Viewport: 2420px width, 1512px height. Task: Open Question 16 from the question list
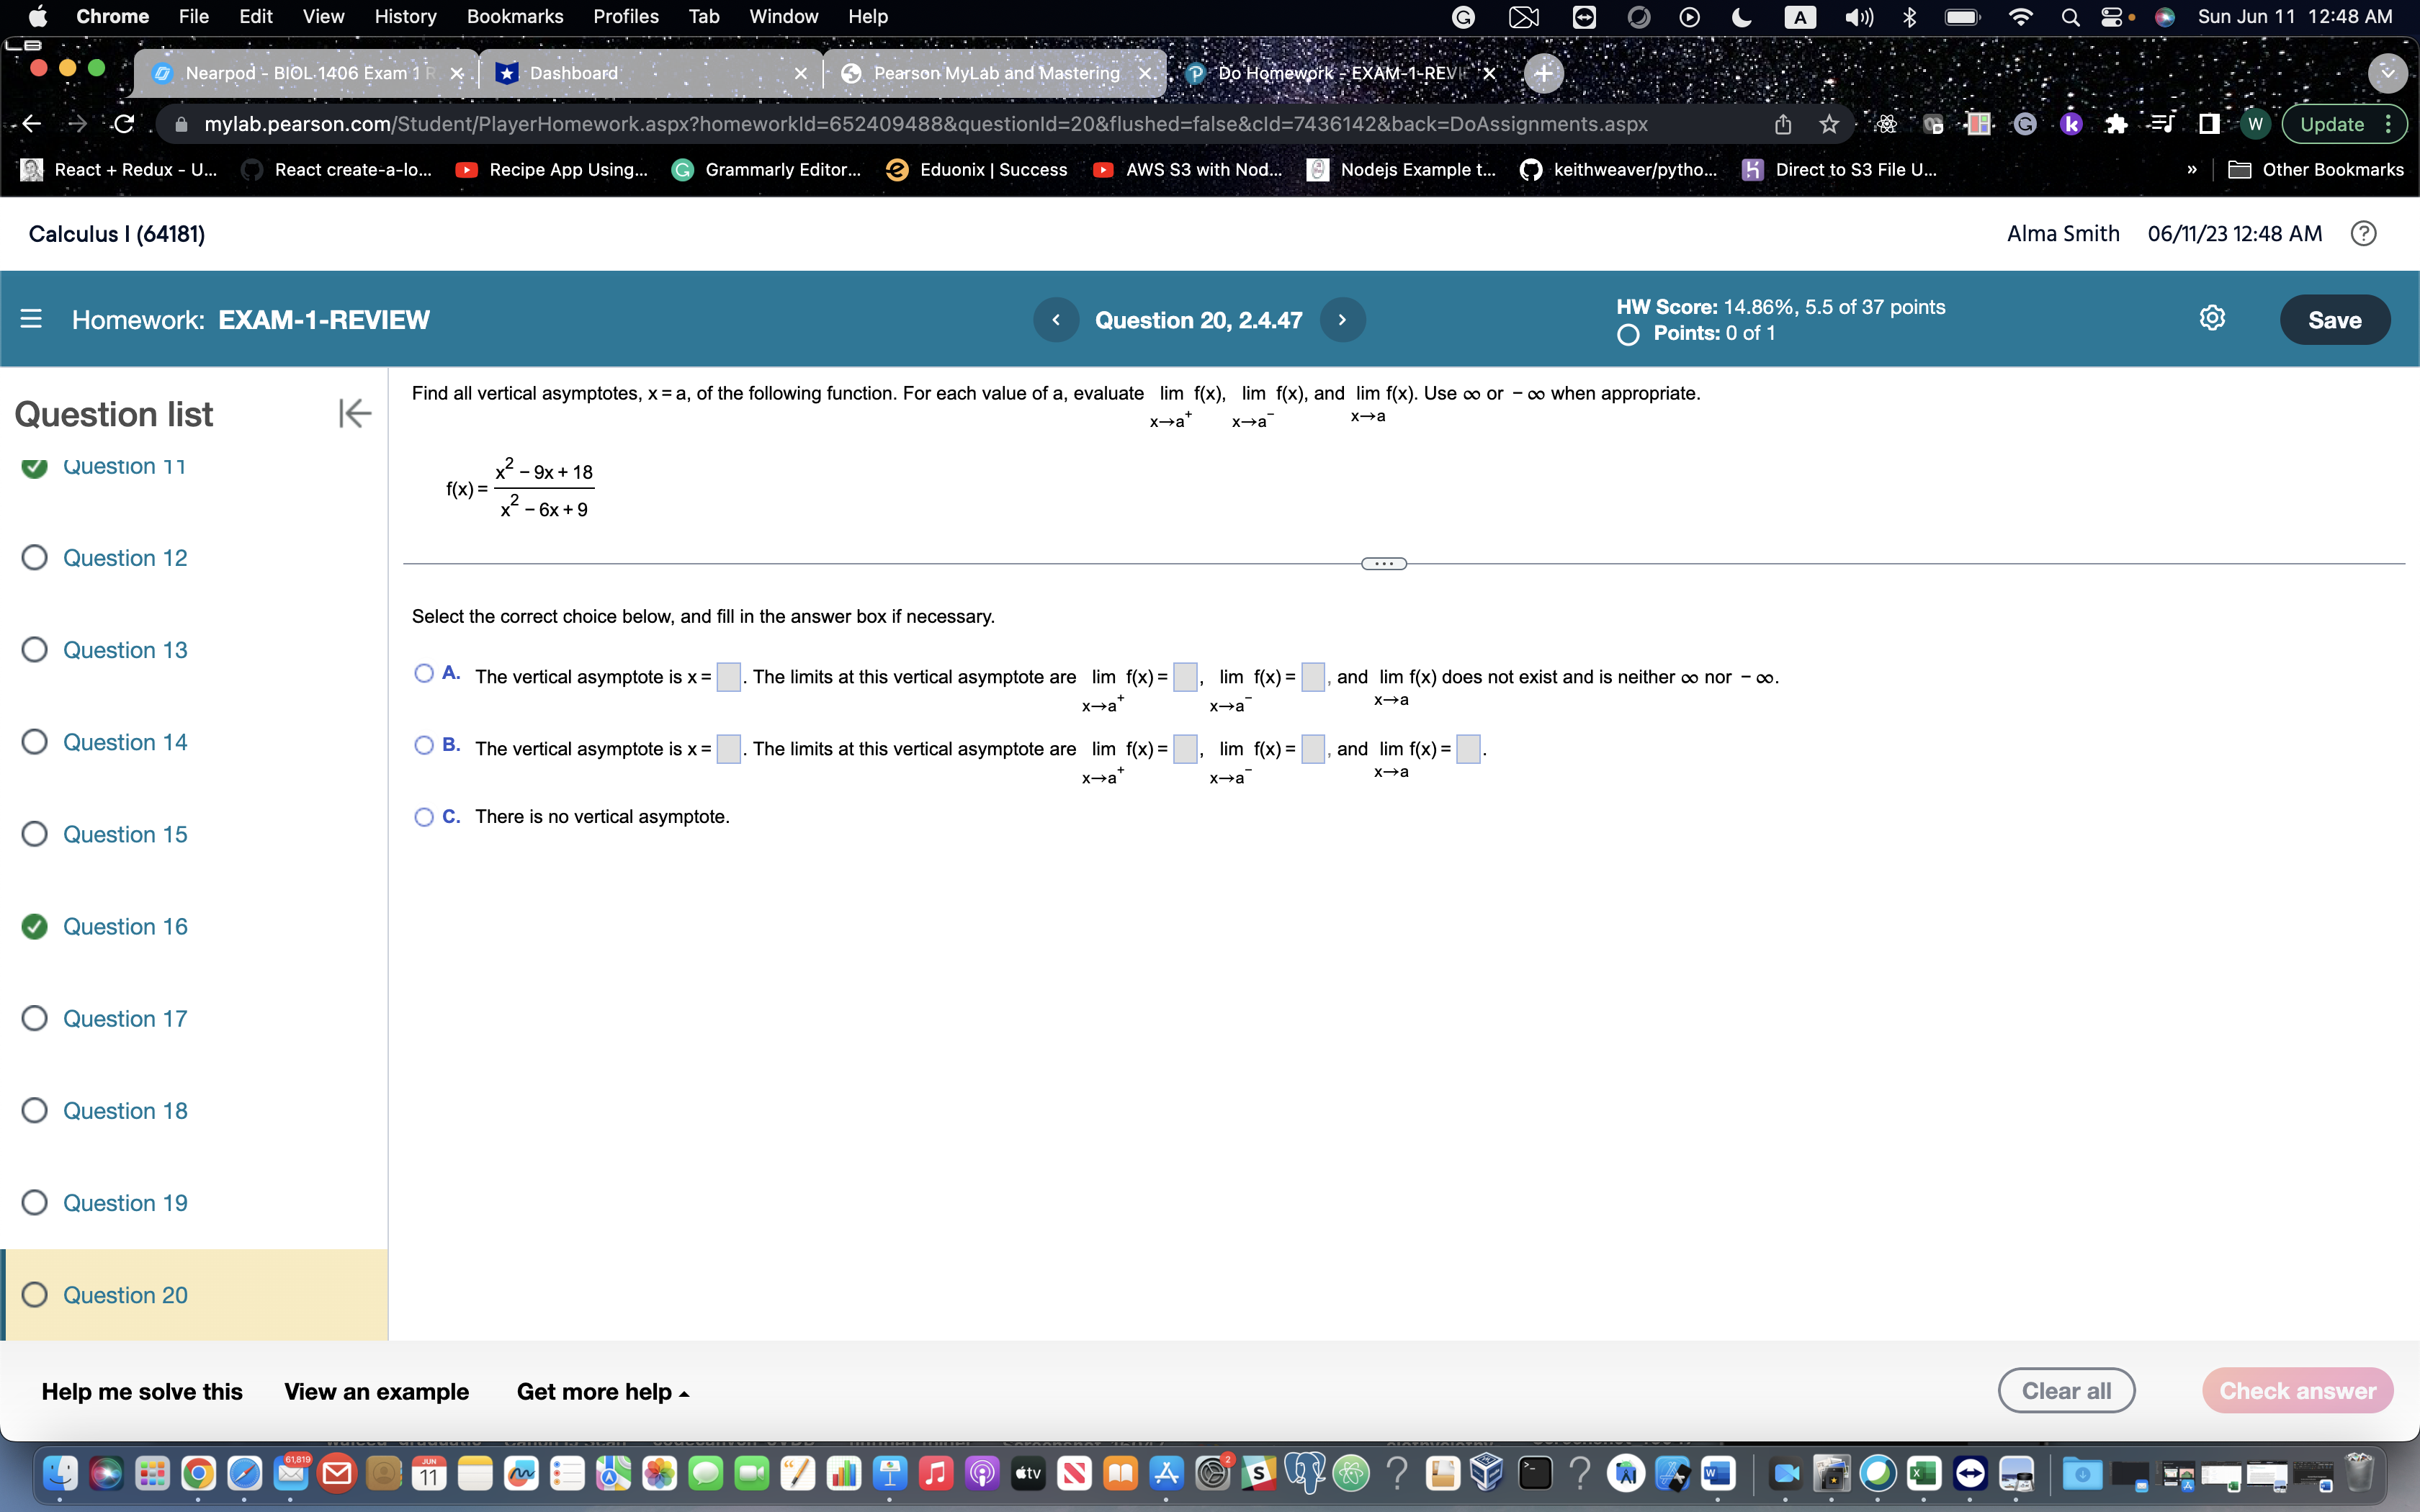pyautogui.click(x=124, y=926)
